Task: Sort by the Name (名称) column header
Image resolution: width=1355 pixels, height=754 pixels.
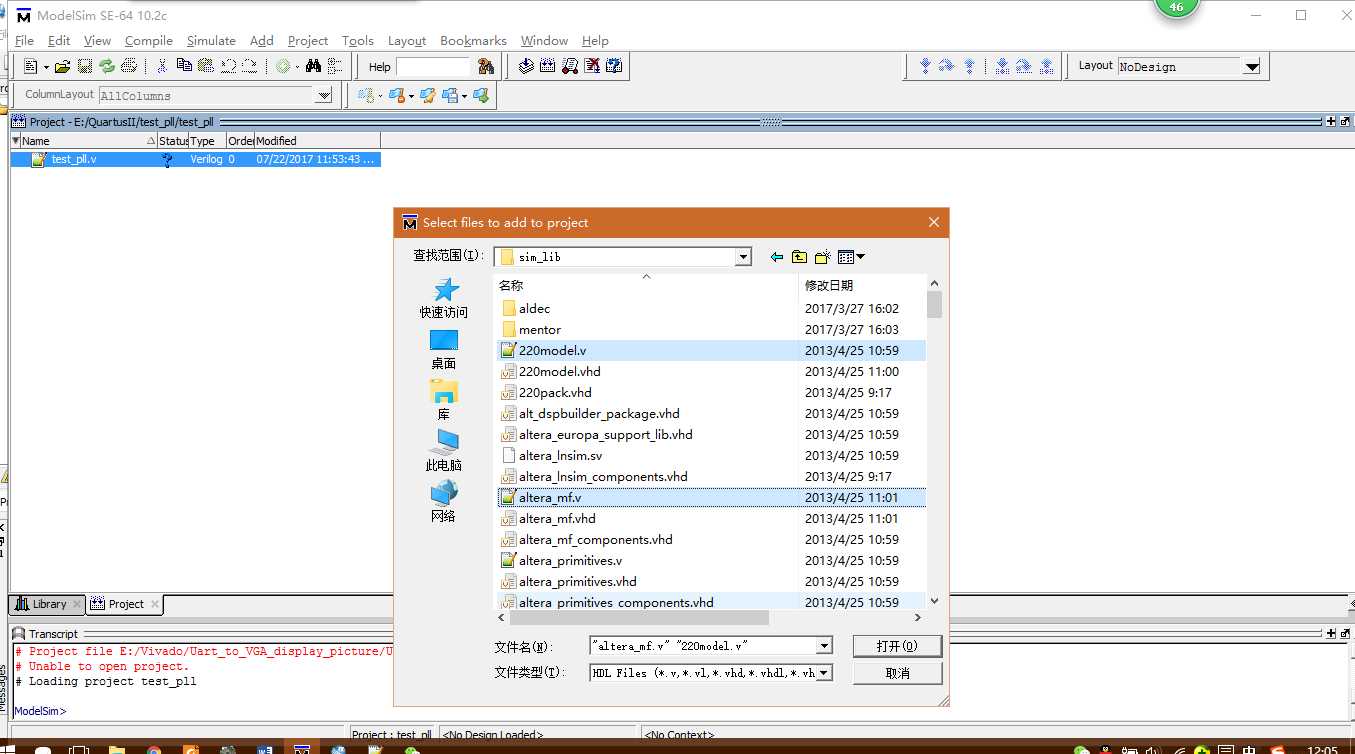Action: click(x=646, y=285)
